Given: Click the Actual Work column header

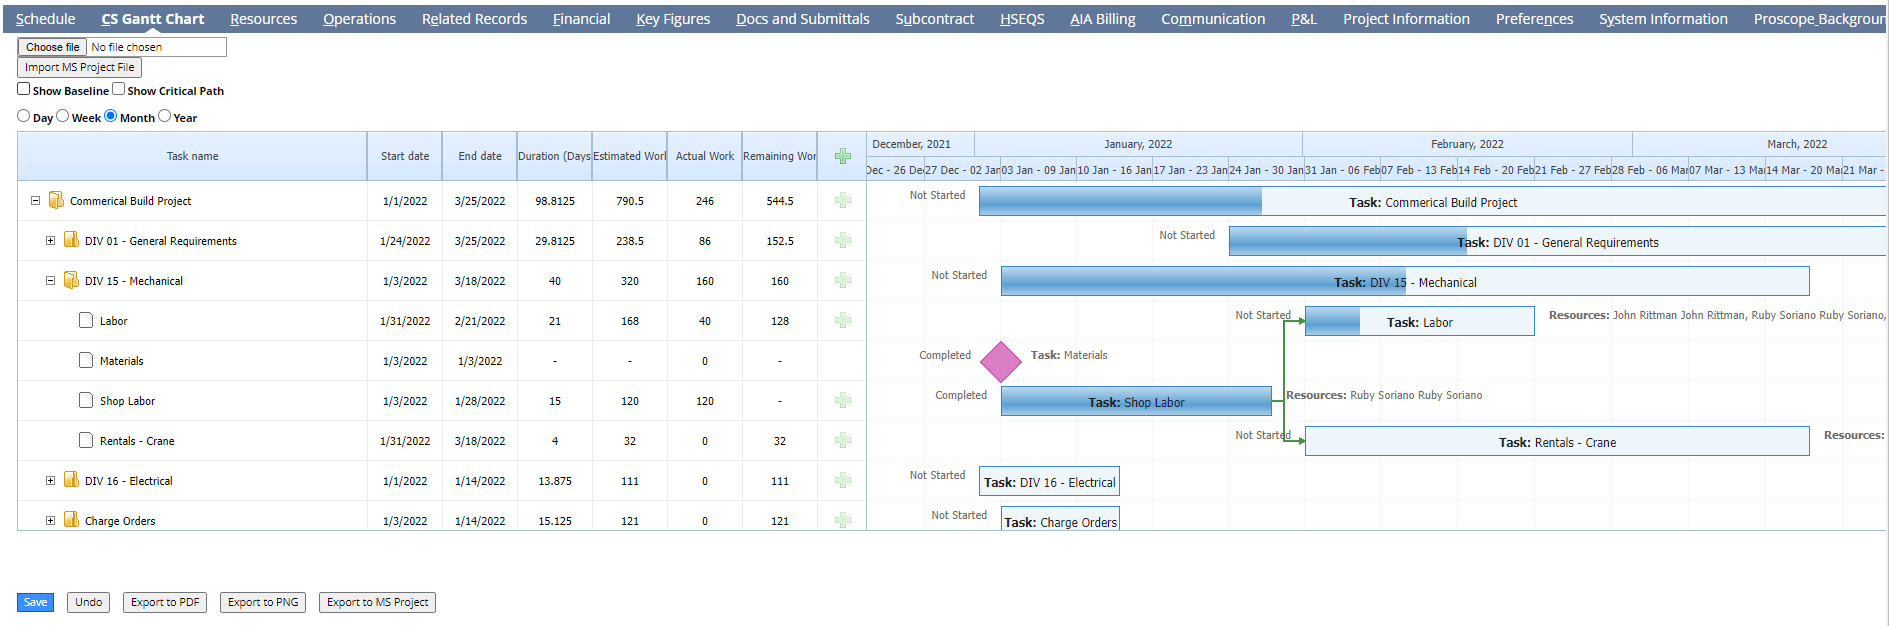Looking at the screenshot, I should [705, 156].
